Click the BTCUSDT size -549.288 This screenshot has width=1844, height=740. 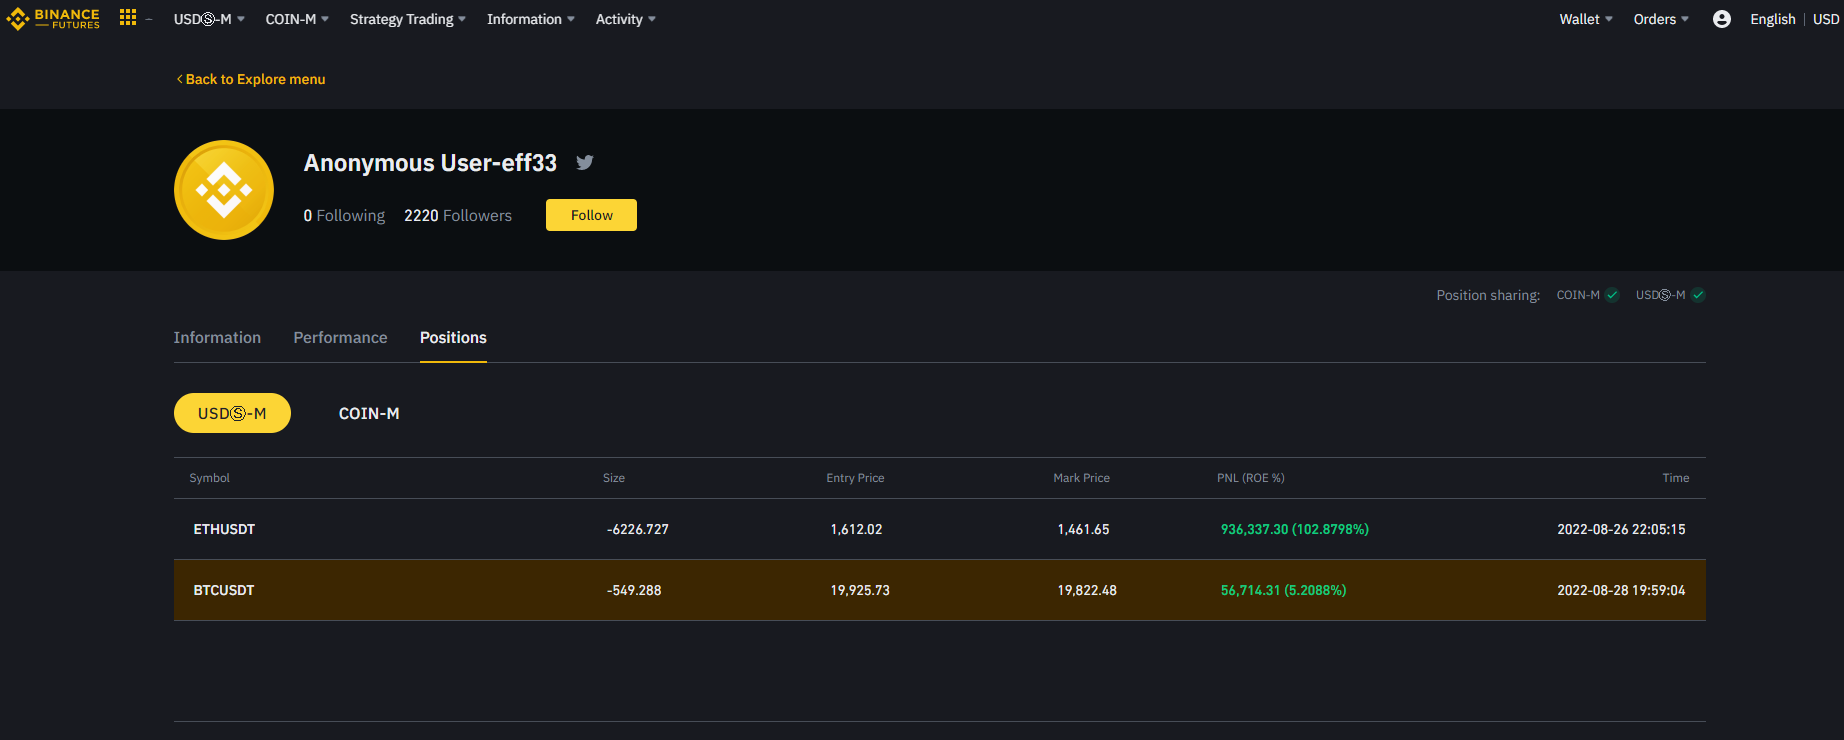[633, 590]
